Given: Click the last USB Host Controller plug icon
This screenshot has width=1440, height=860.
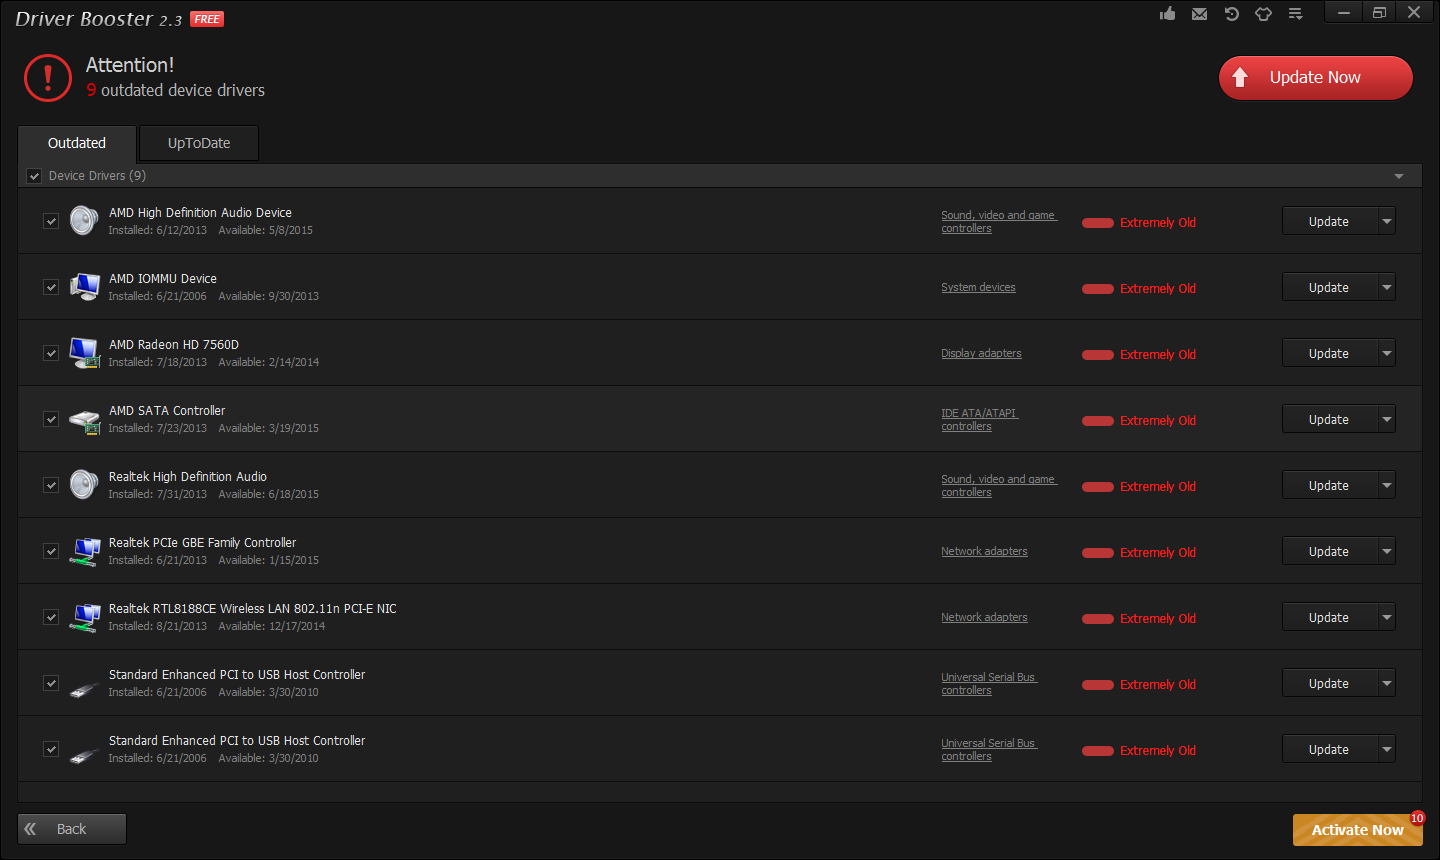Looking at the screenshot, I should (84, 754).
